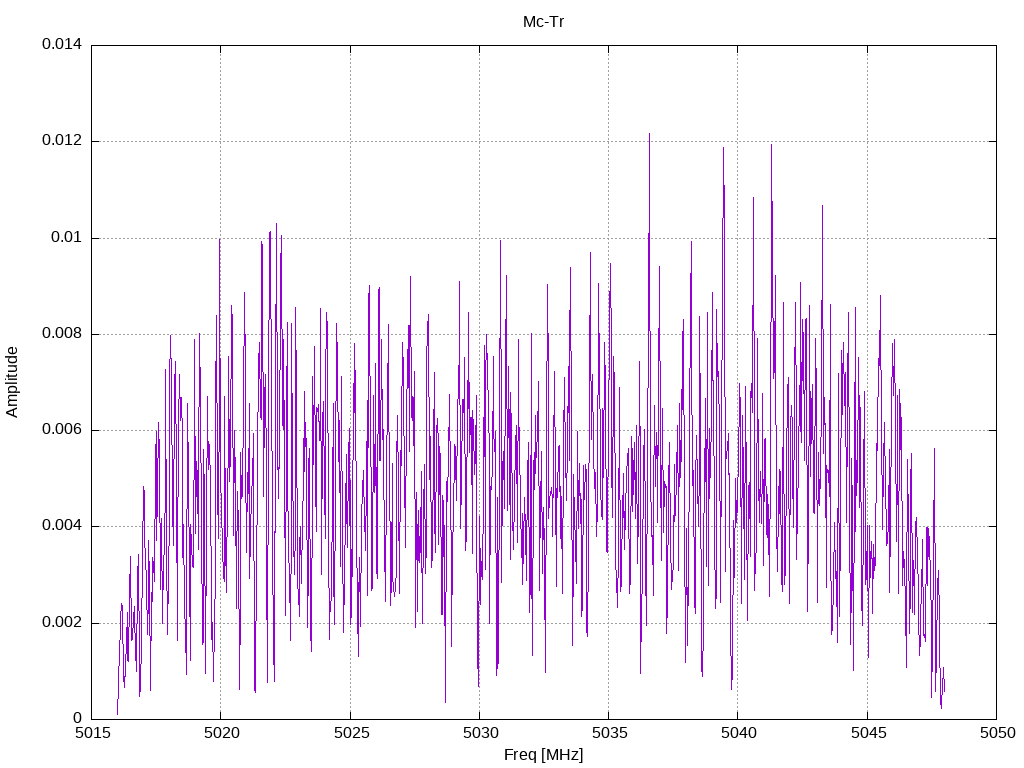
Task: Click the 0.014 y-axis tick label
Action: [x=62, y=44]
